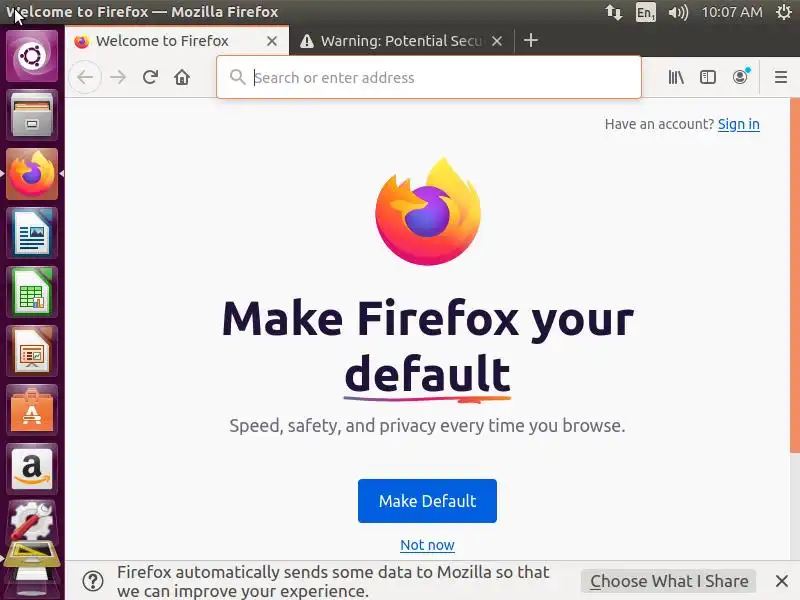Go forward using the forward arrow

pos(118,78)
